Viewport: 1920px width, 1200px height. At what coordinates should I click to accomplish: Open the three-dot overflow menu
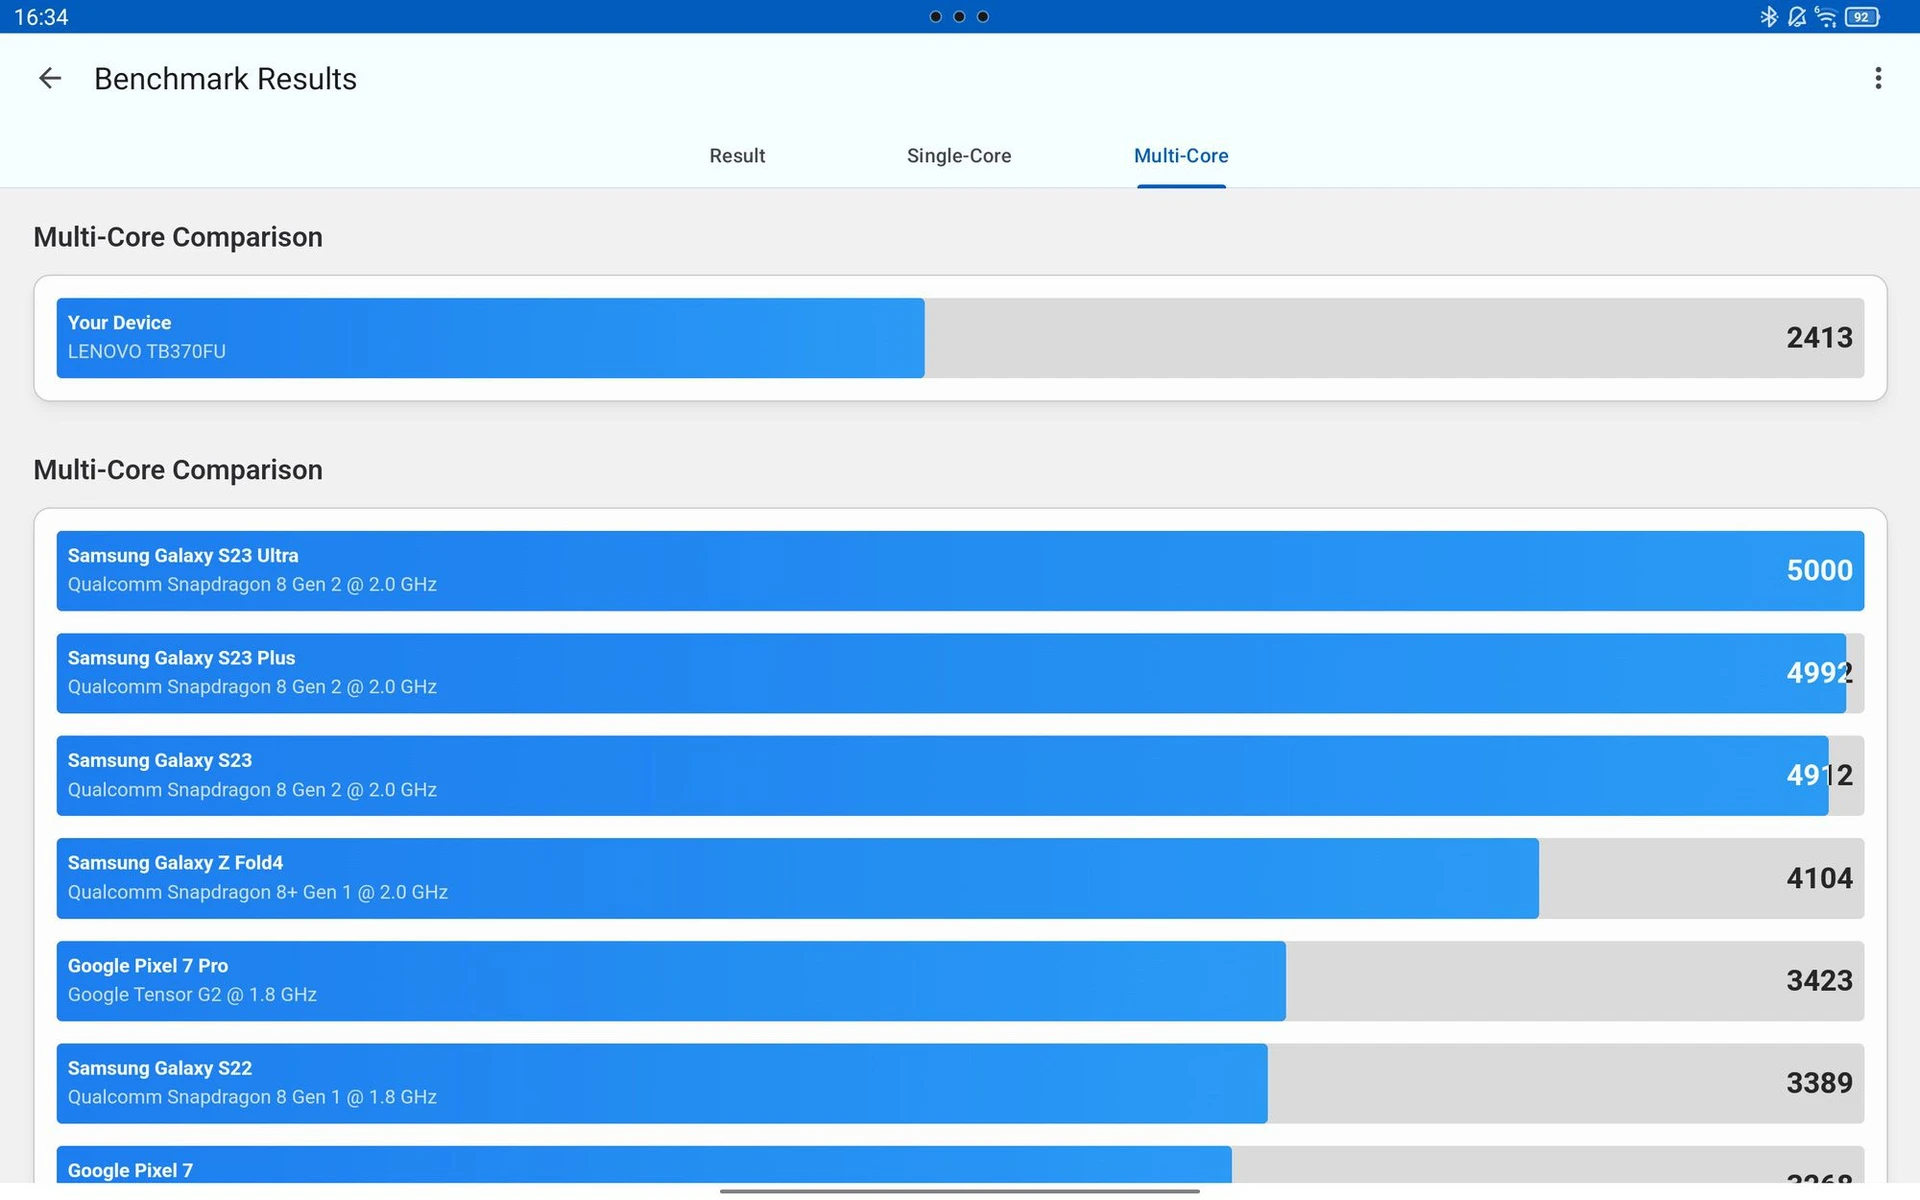click(x=1878, y=78)
